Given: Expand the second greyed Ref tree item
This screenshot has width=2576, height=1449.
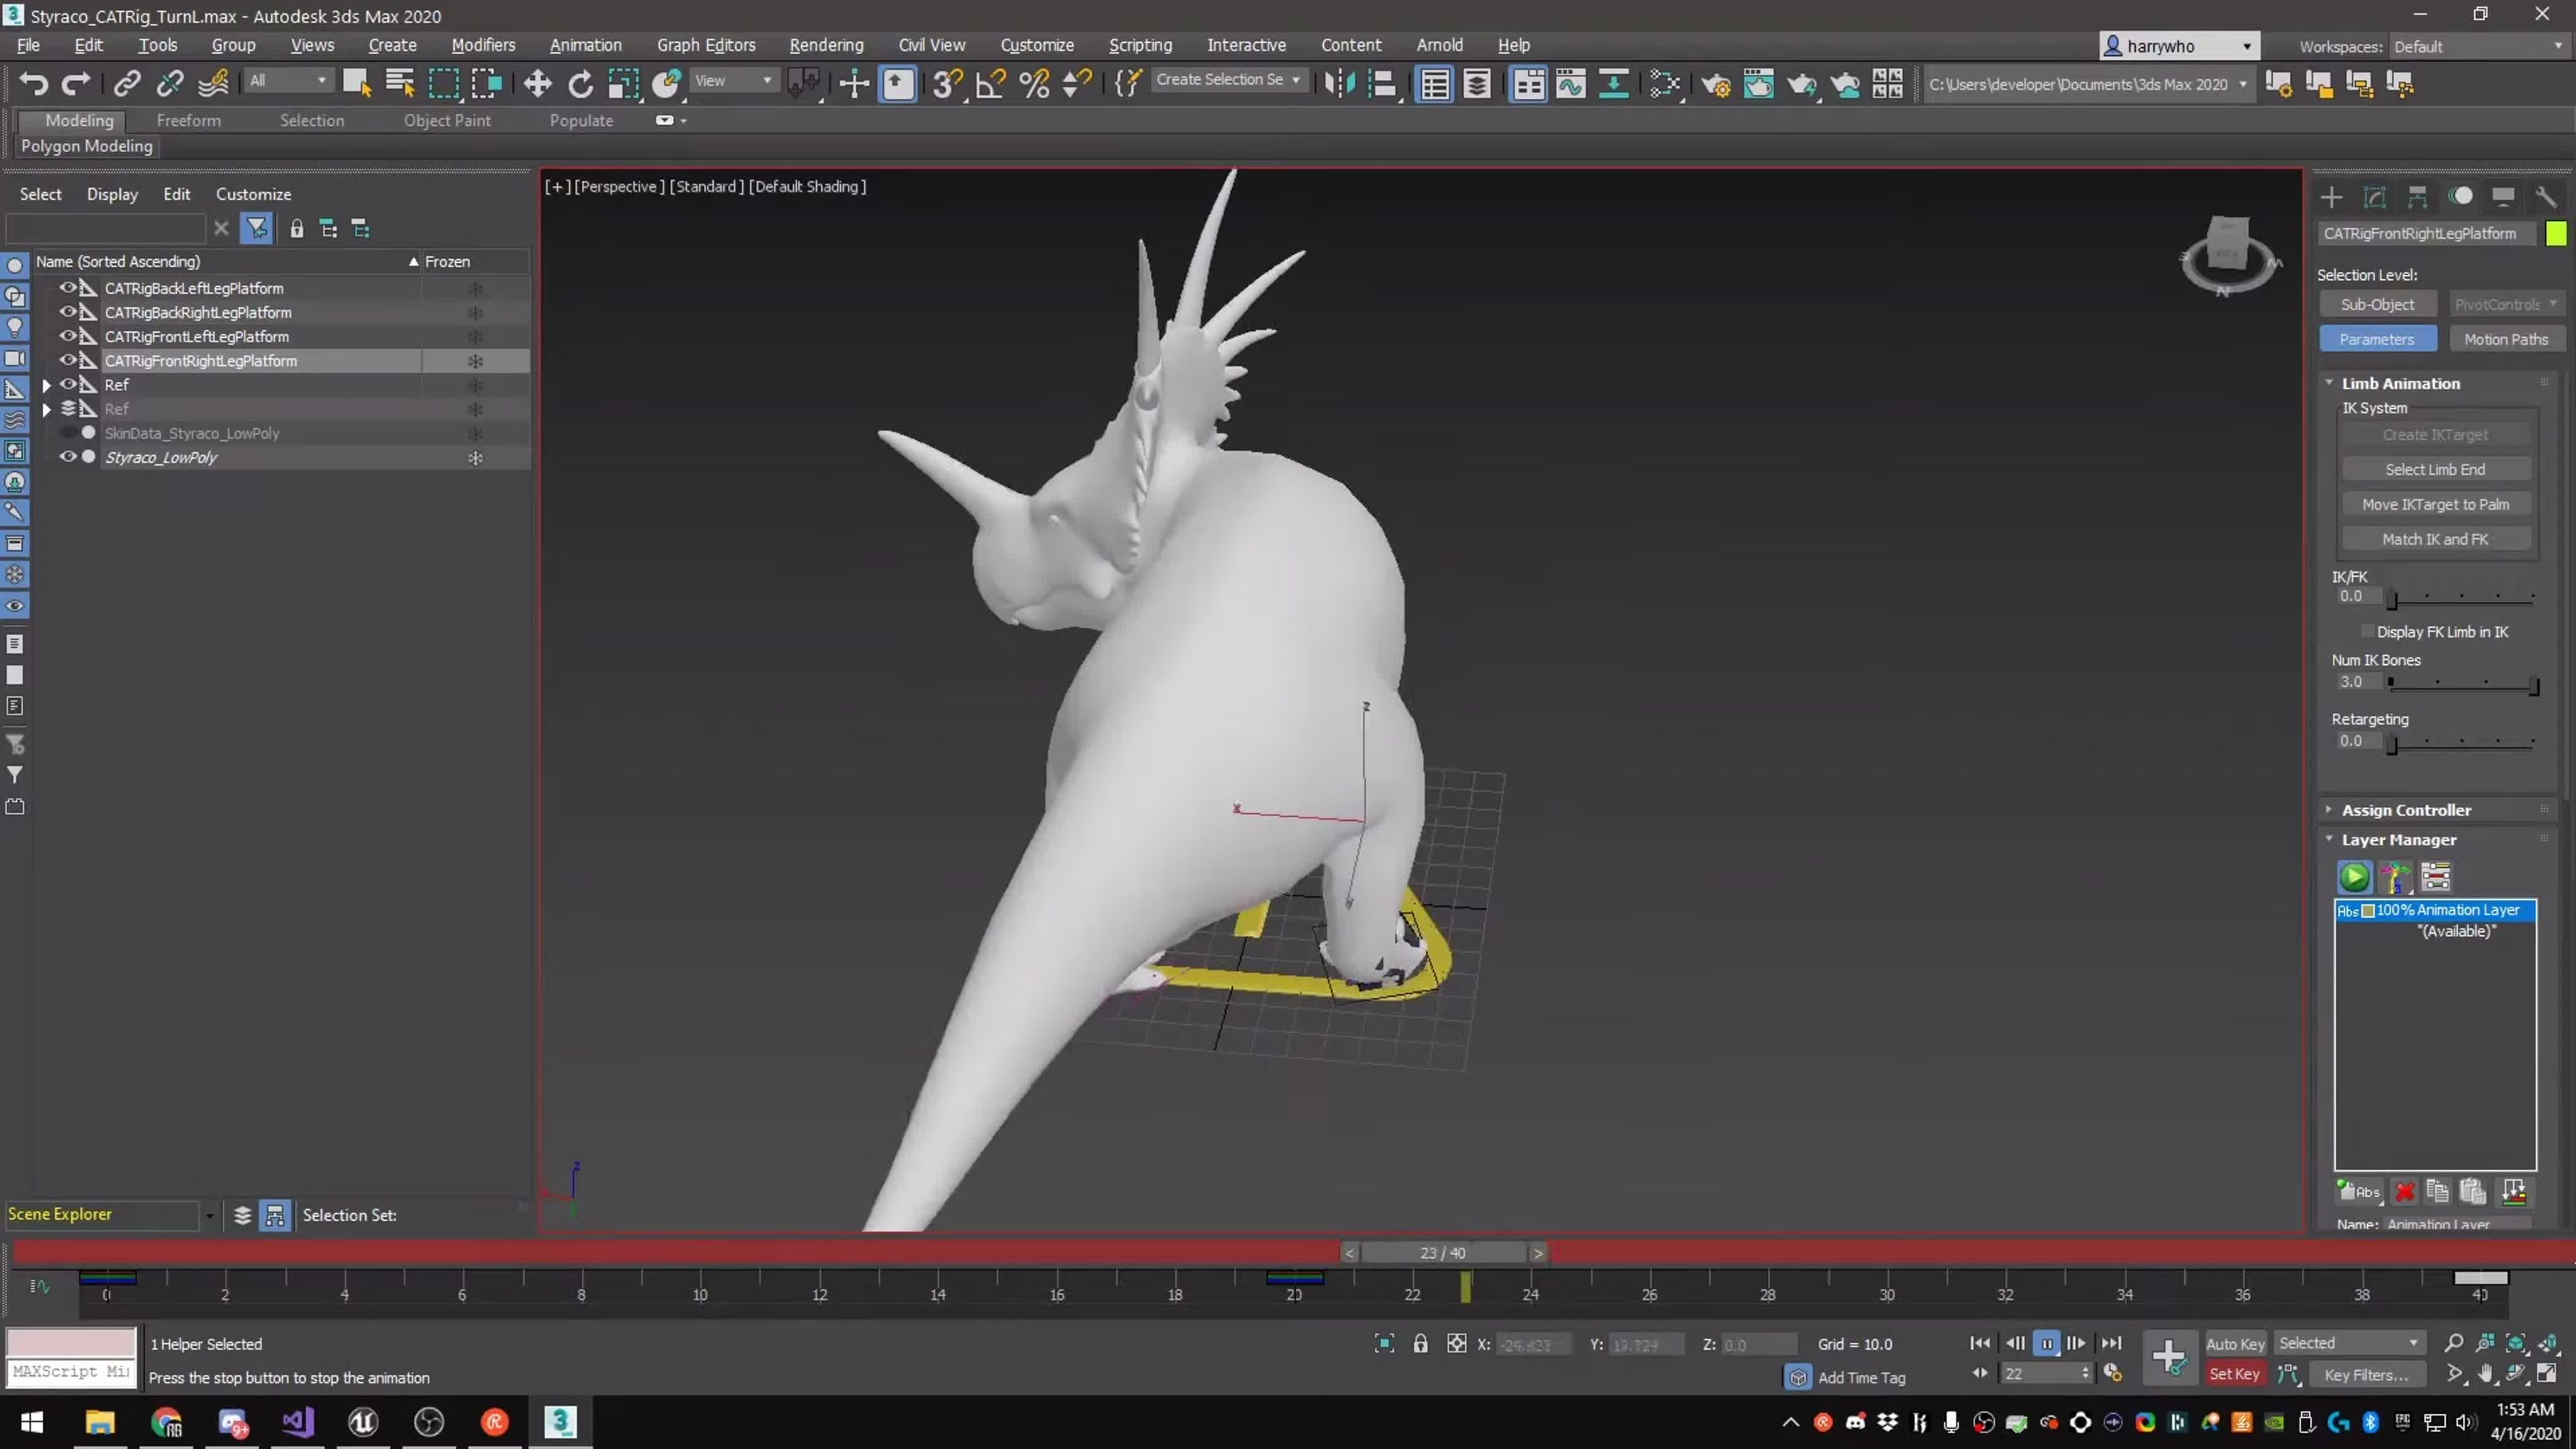Looking at the screenshot, I should point(46,409).
